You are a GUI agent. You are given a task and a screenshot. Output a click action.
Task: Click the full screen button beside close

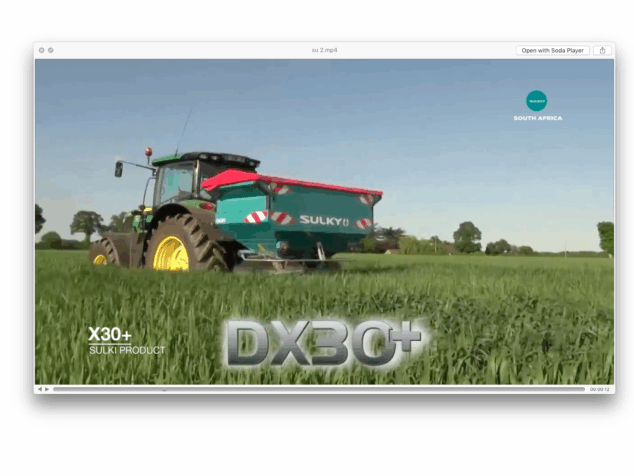[51, 50]
